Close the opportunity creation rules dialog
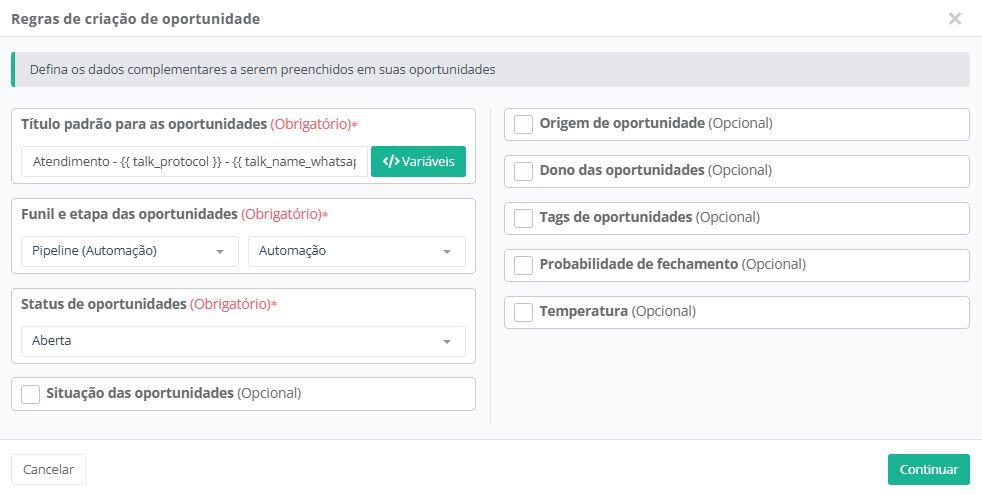The height and width of the screenshot is (495, 982). coord(954,18)
